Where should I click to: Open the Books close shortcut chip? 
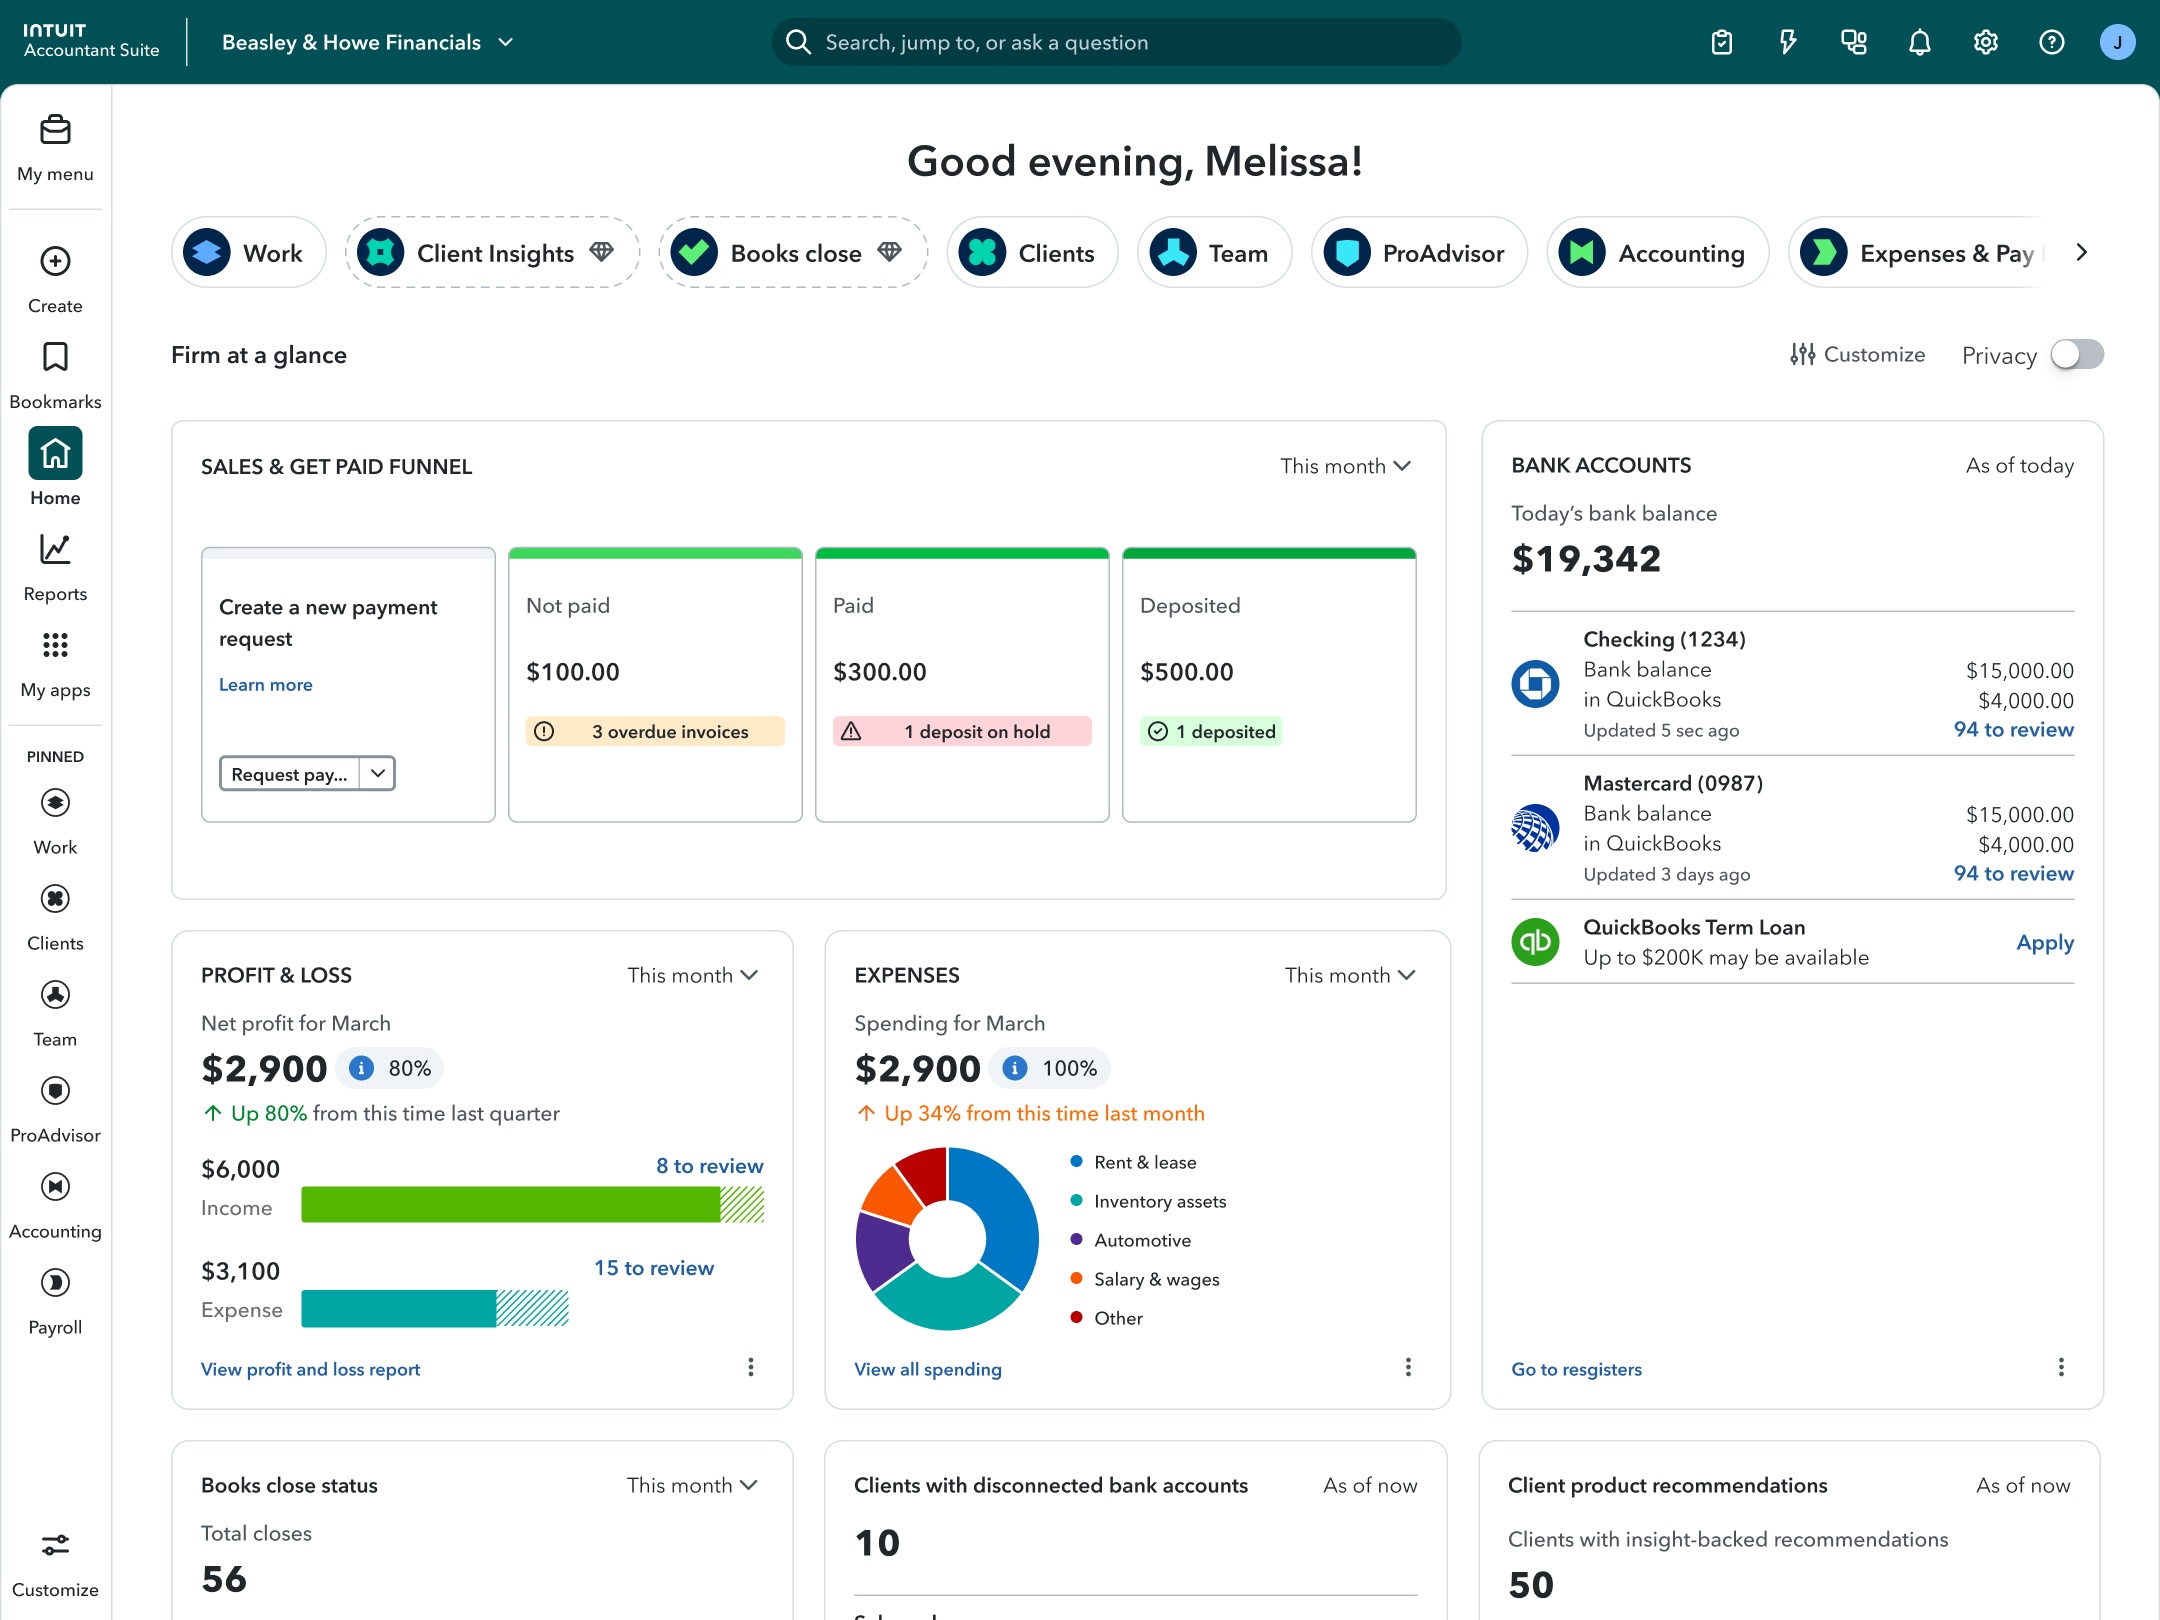click(792, 252)
